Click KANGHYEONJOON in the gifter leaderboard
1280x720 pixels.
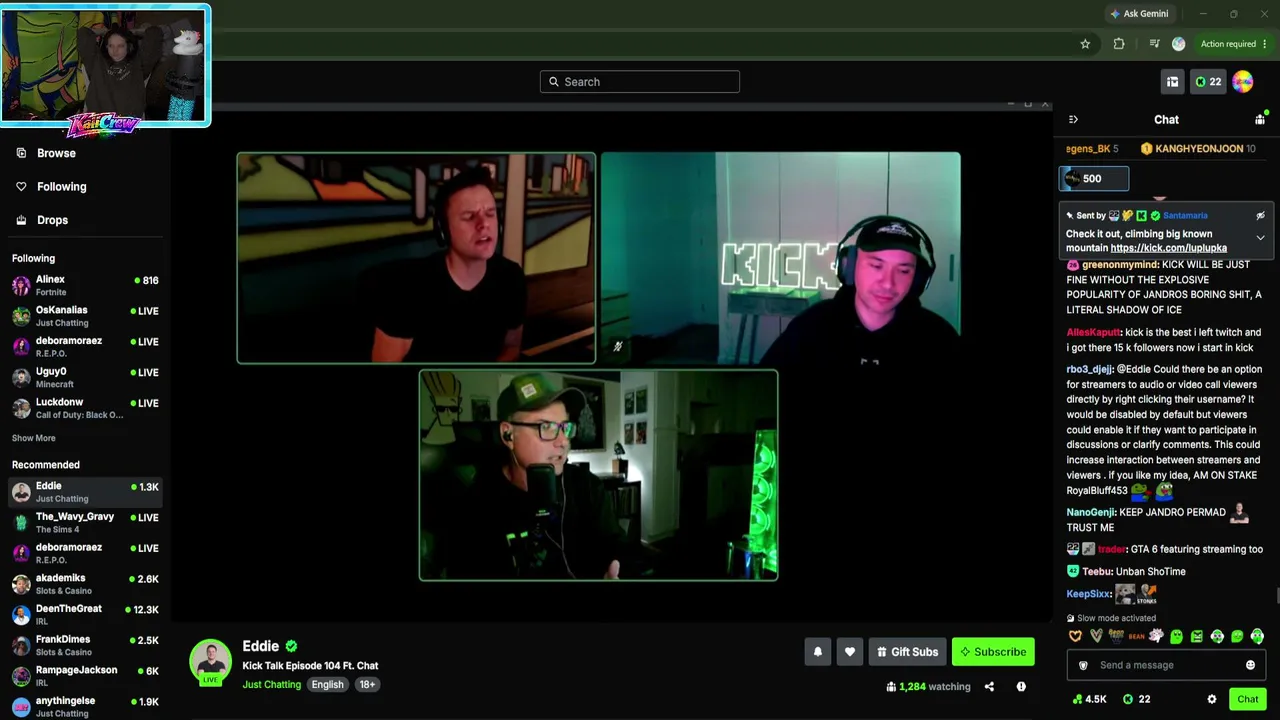tap(1199, 149)
